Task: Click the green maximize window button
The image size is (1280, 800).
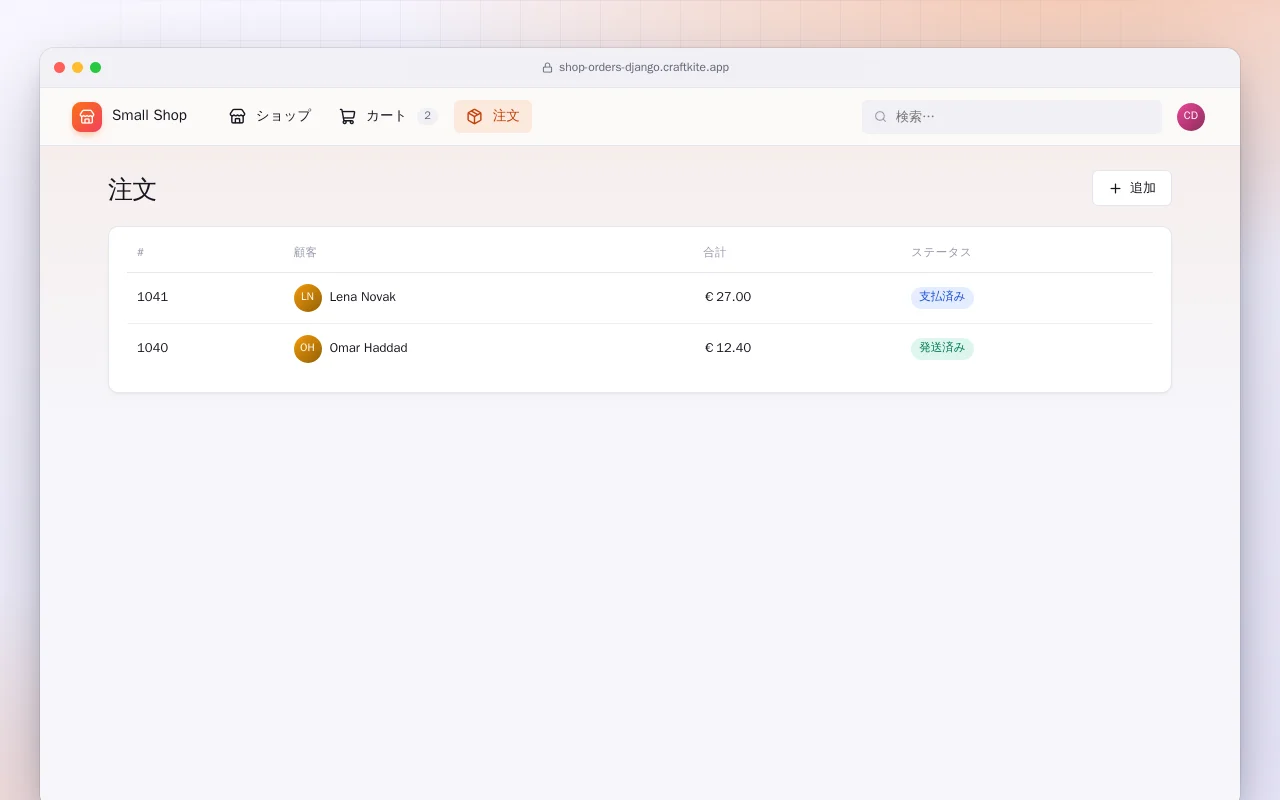Action: coord(96,68)
